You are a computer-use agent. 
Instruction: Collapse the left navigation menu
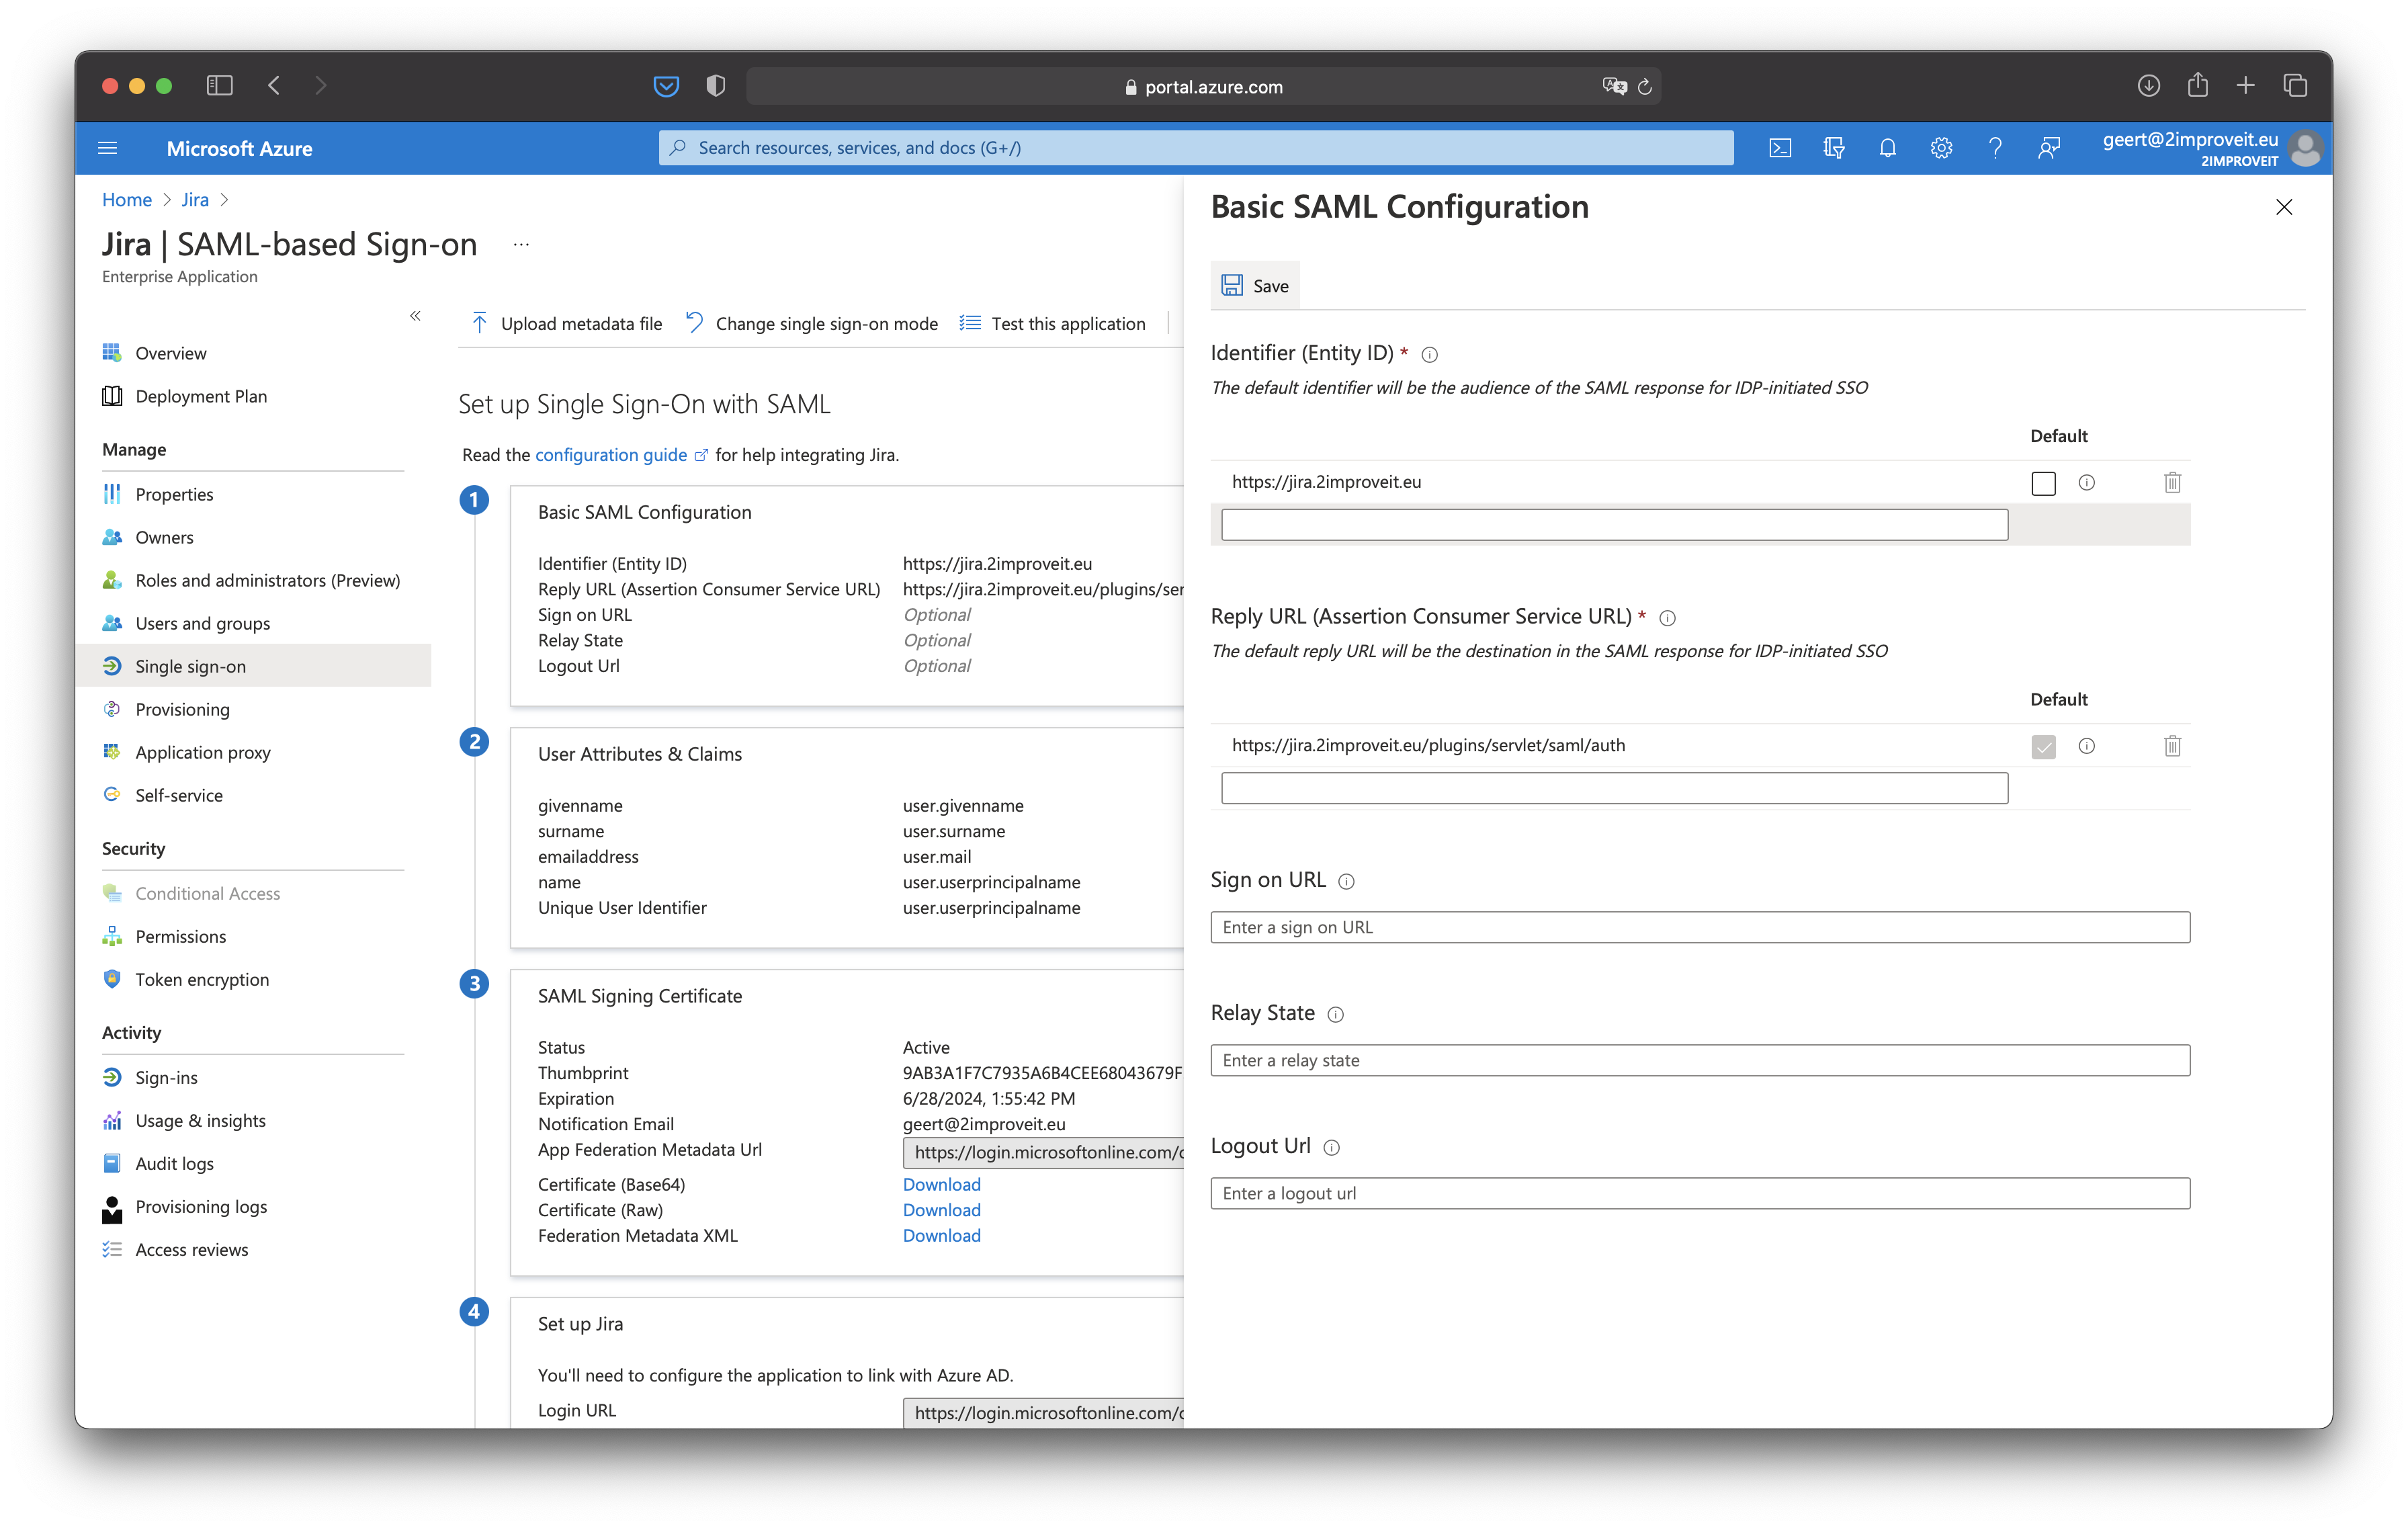point(415,316)
